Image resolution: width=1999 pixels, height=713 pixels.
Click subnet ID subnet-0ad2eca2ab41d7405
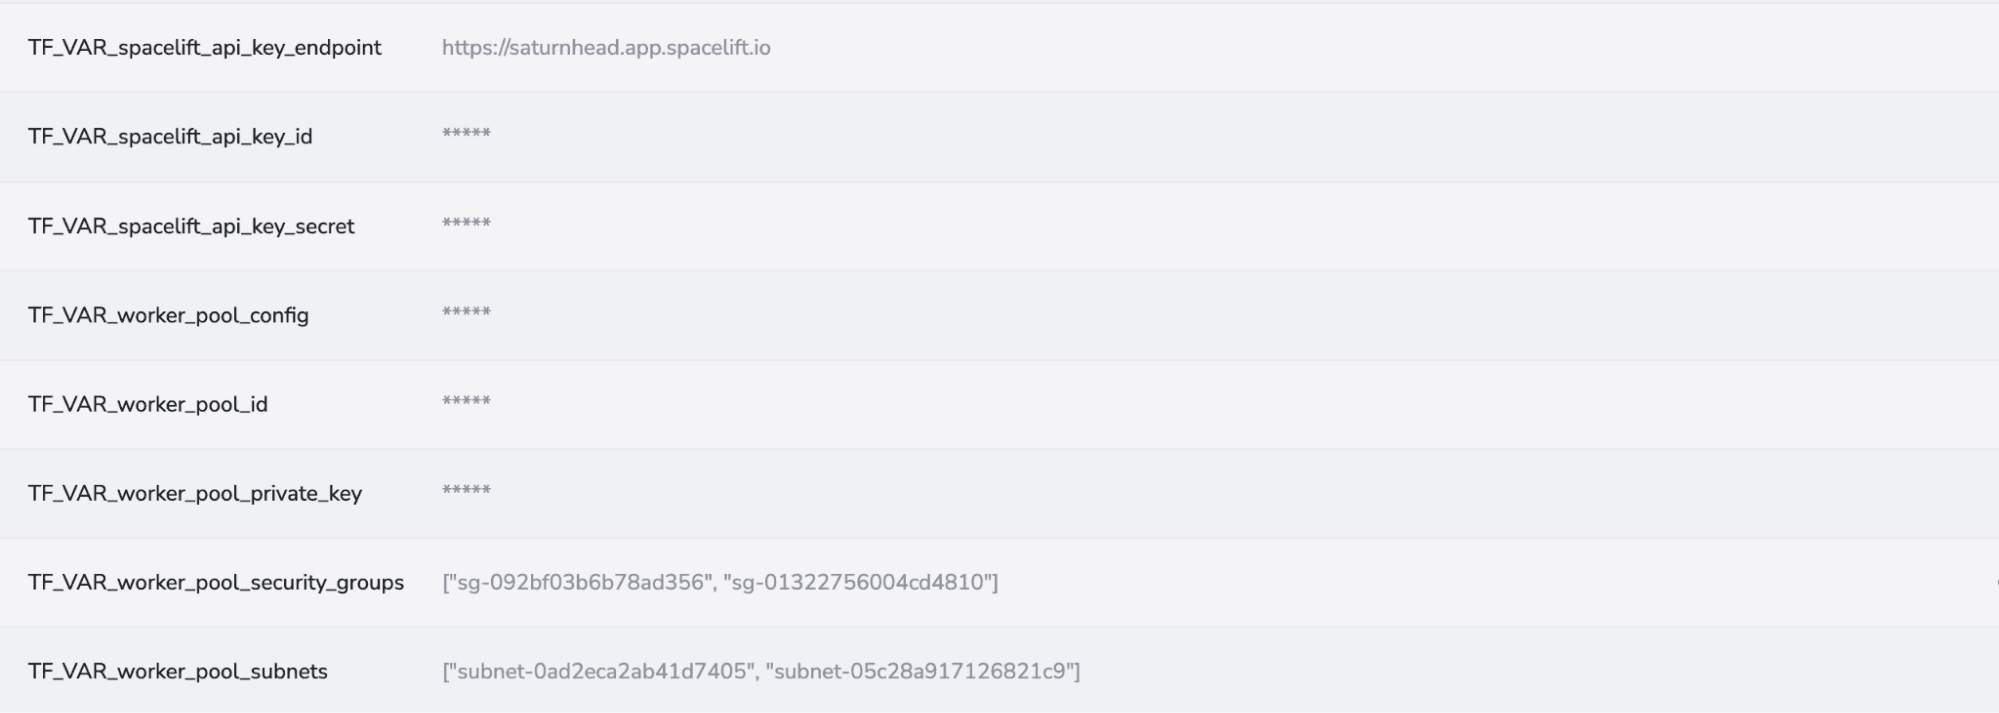pos(601,671)
